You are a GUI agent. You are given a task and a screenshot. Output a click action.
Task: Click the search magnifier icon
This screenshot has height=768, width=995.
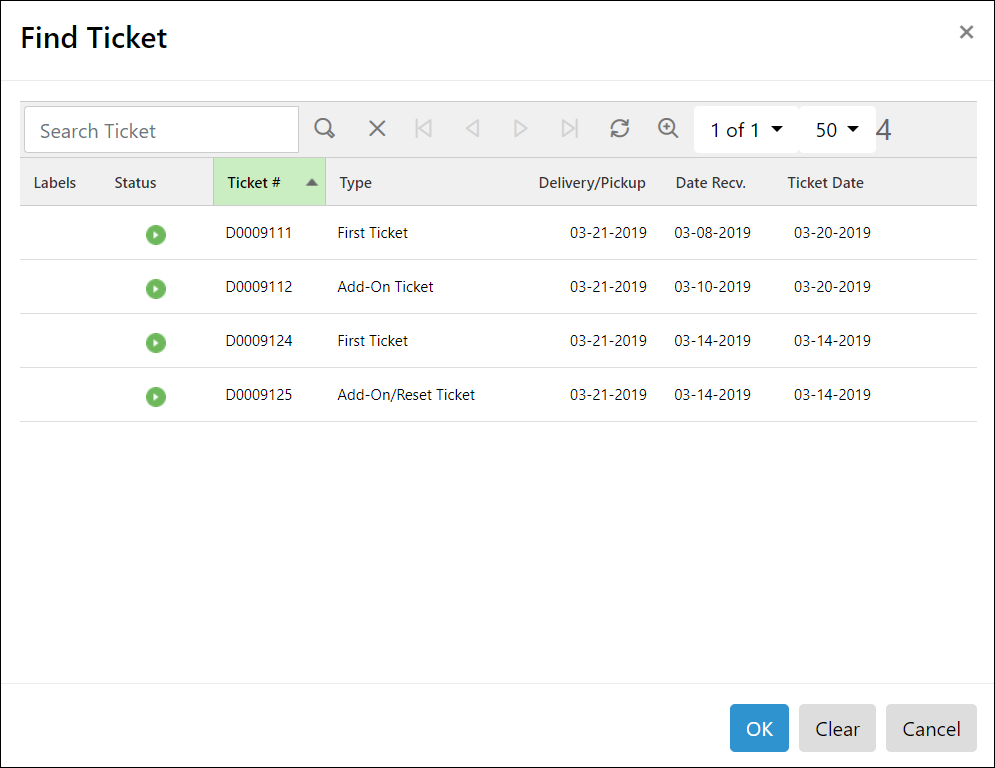pyautogui.click(x=324, y=129)
